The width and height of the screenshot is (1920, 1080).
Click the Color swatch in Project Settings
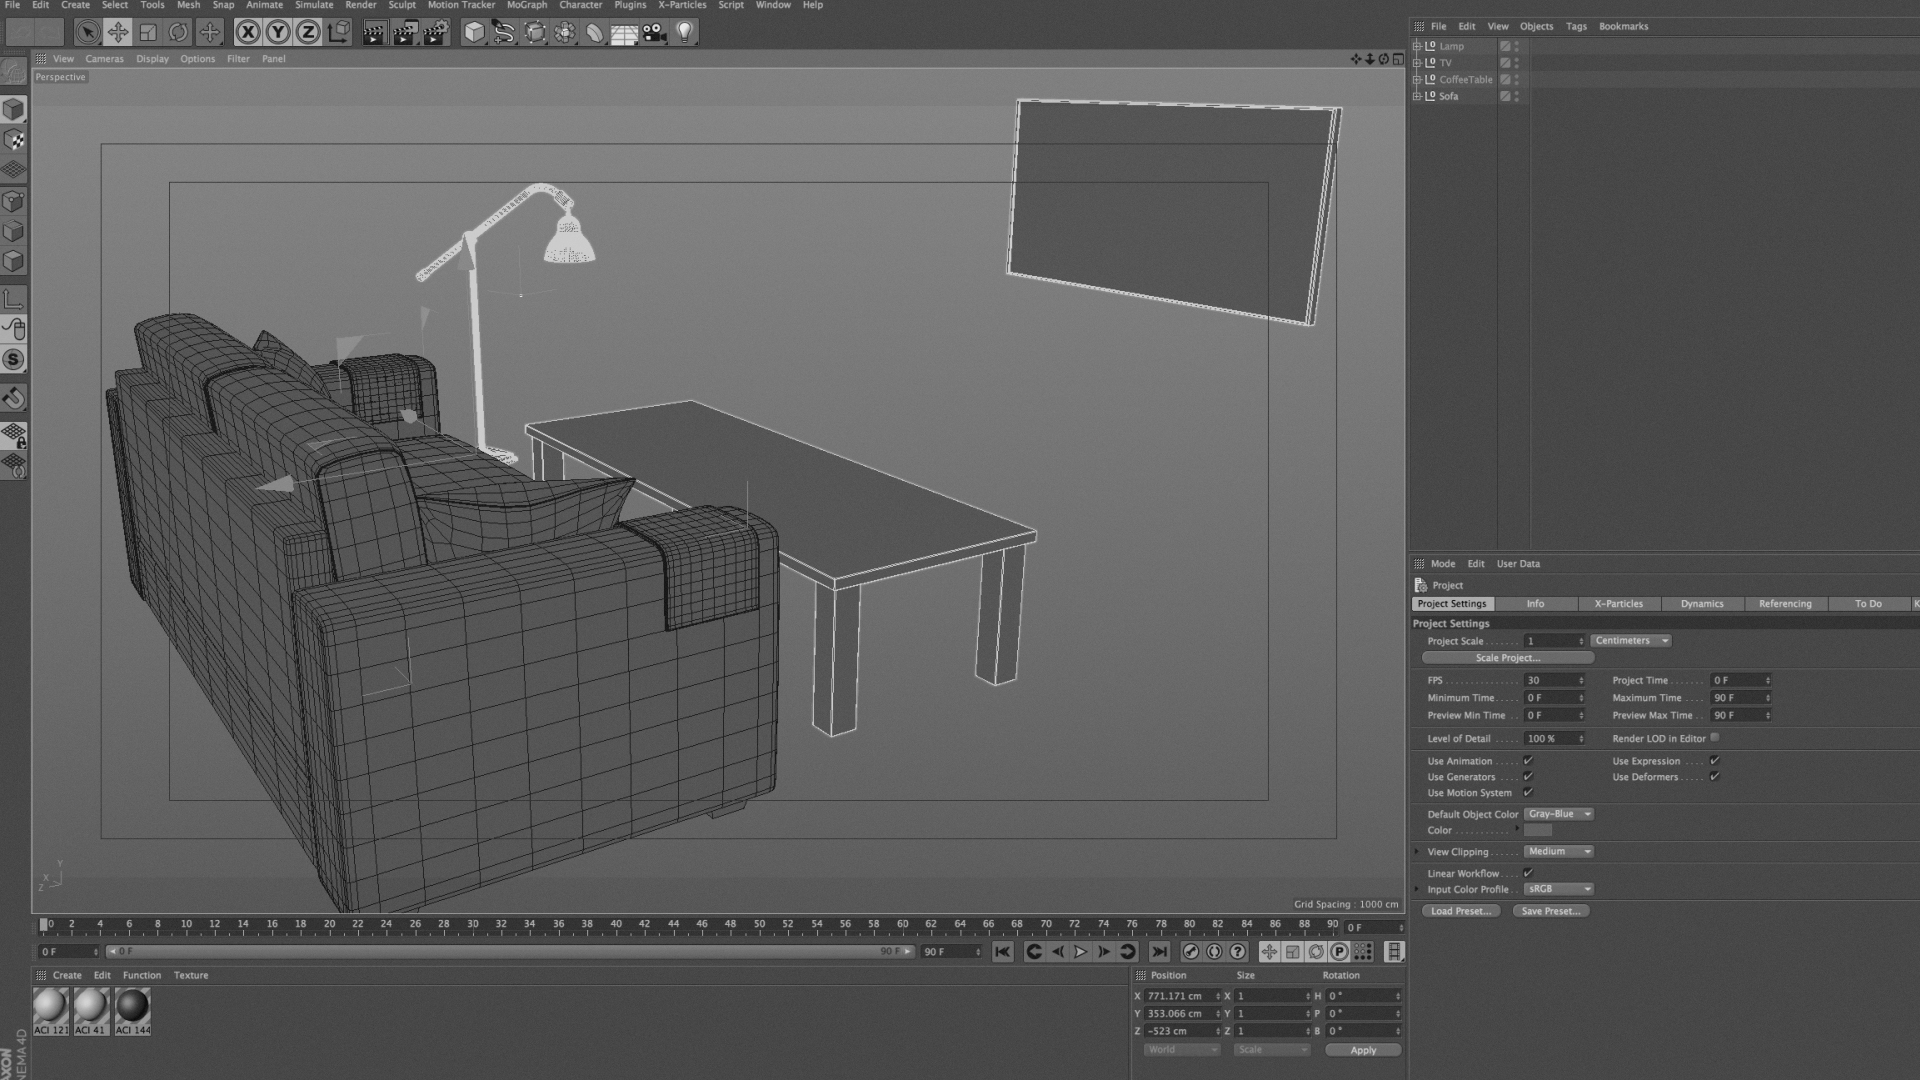pos(1538,830)
